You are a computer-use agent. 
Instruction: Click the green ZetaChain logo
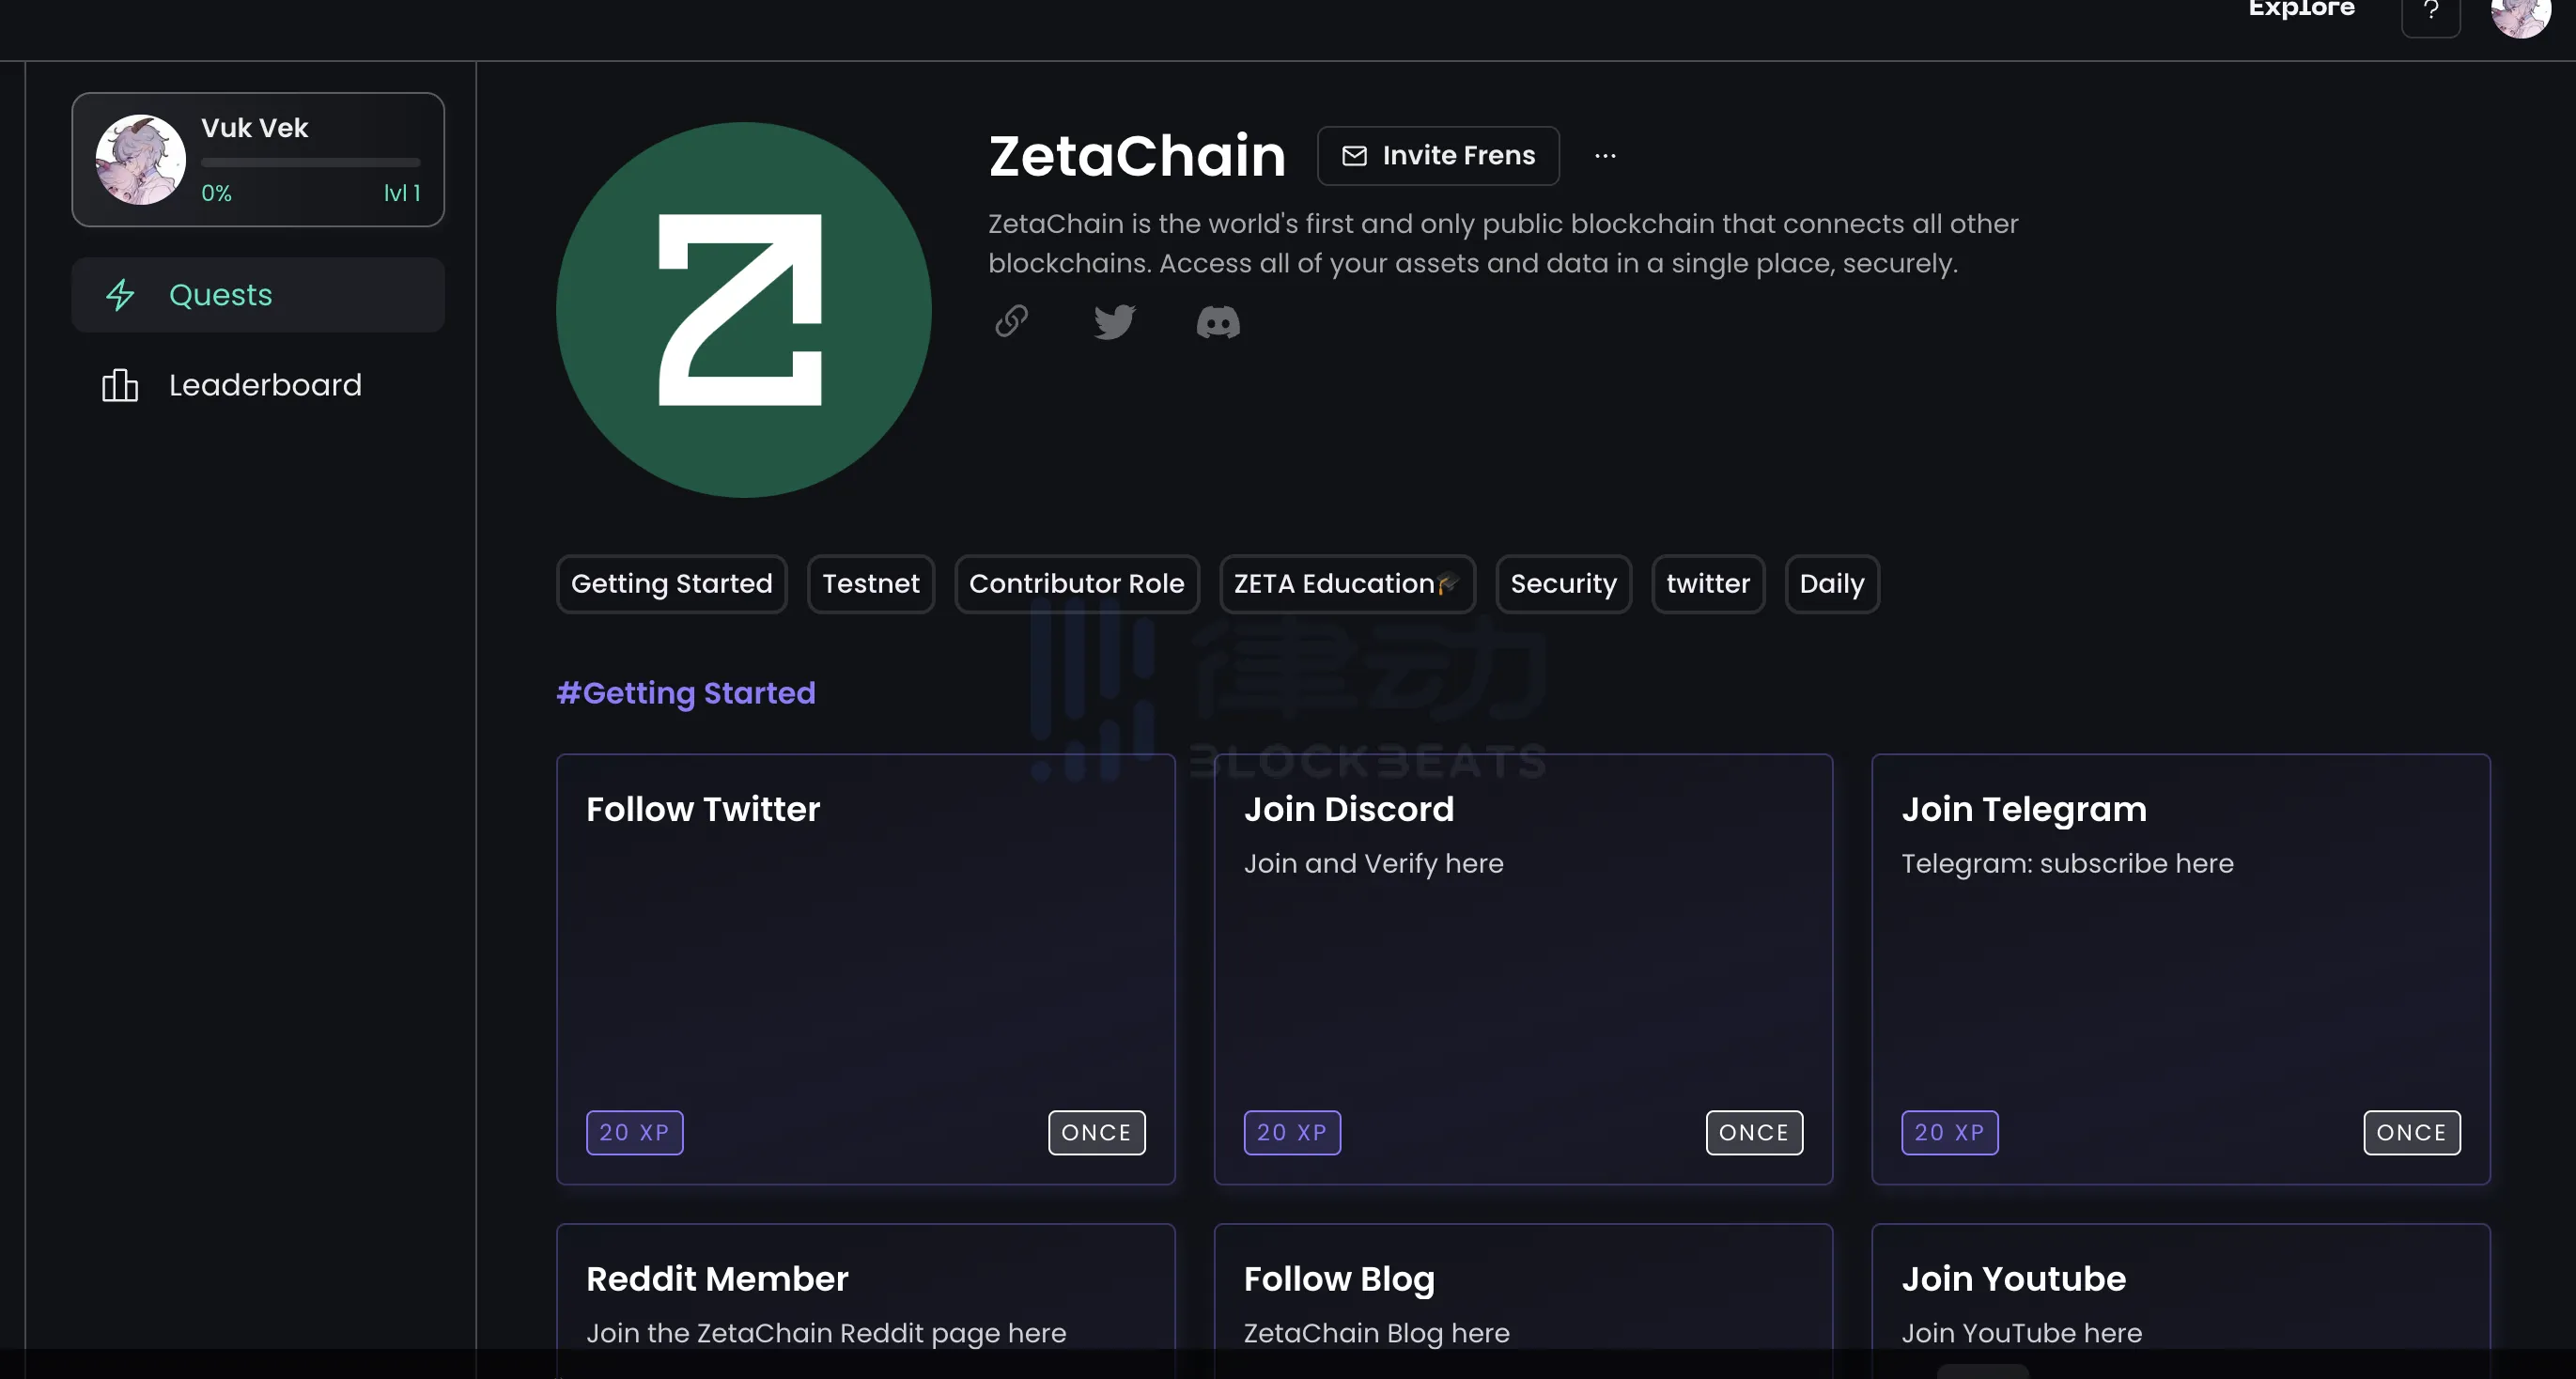(743, 310)
